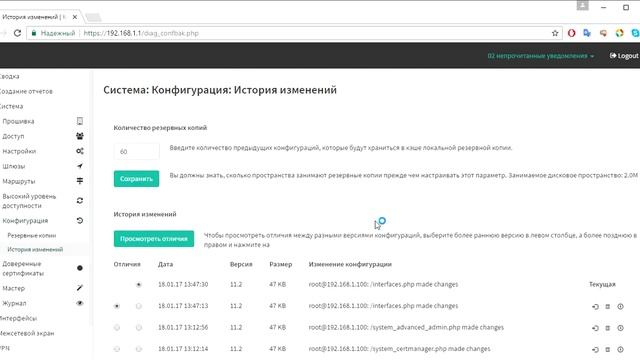Viewport: 640px width, 360px height.
Task: Click the Мастер wand icon in sidebar
Action: [80, 288]
